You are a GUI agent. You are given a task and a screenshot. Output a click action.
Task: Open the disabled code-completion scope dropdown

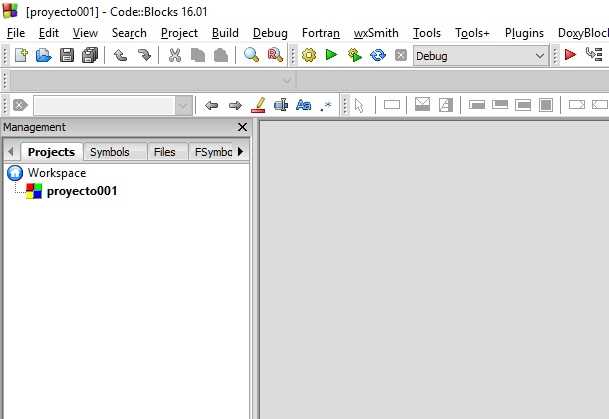(x=287, y=81)
